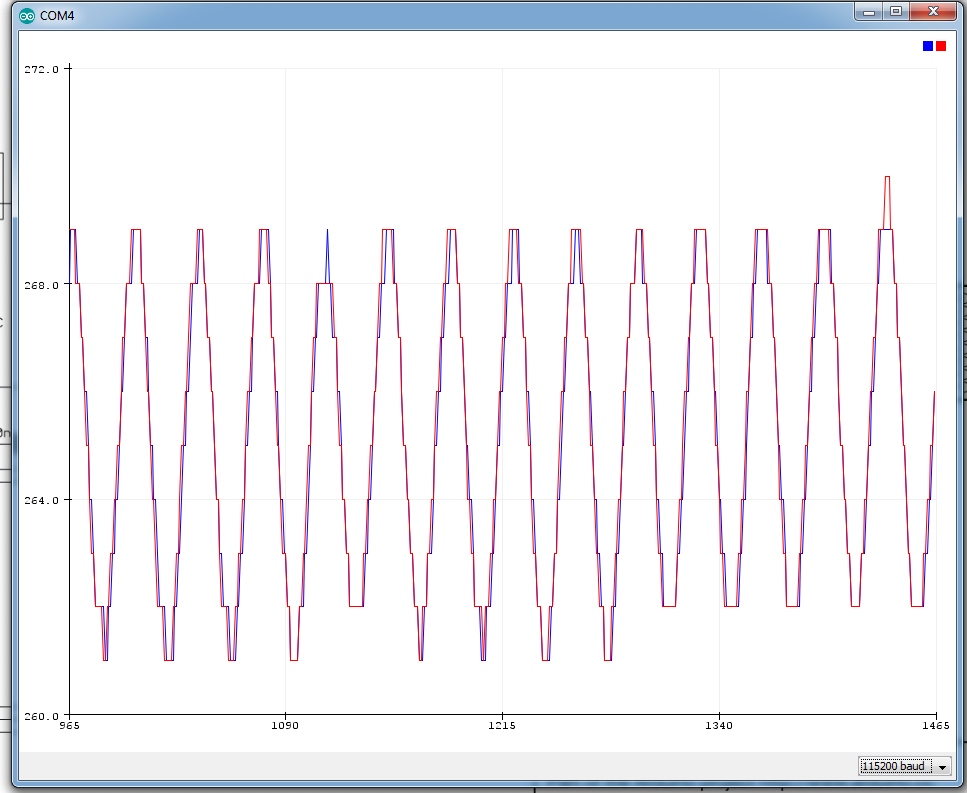Click the 965 x-axis label

pos(69,726)
